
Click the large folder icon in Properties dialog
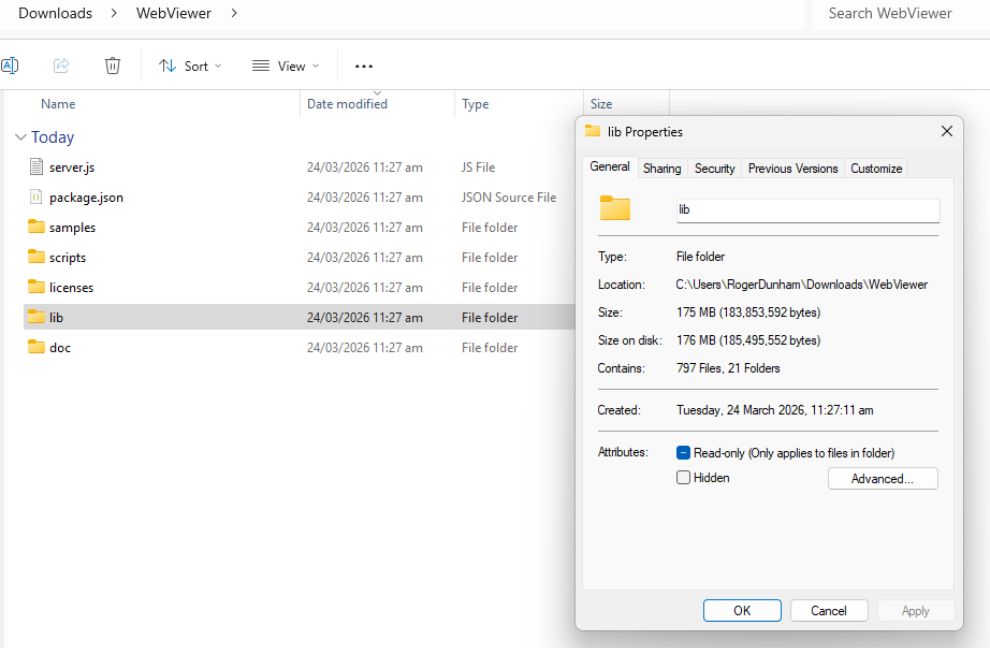coord(615,208)
